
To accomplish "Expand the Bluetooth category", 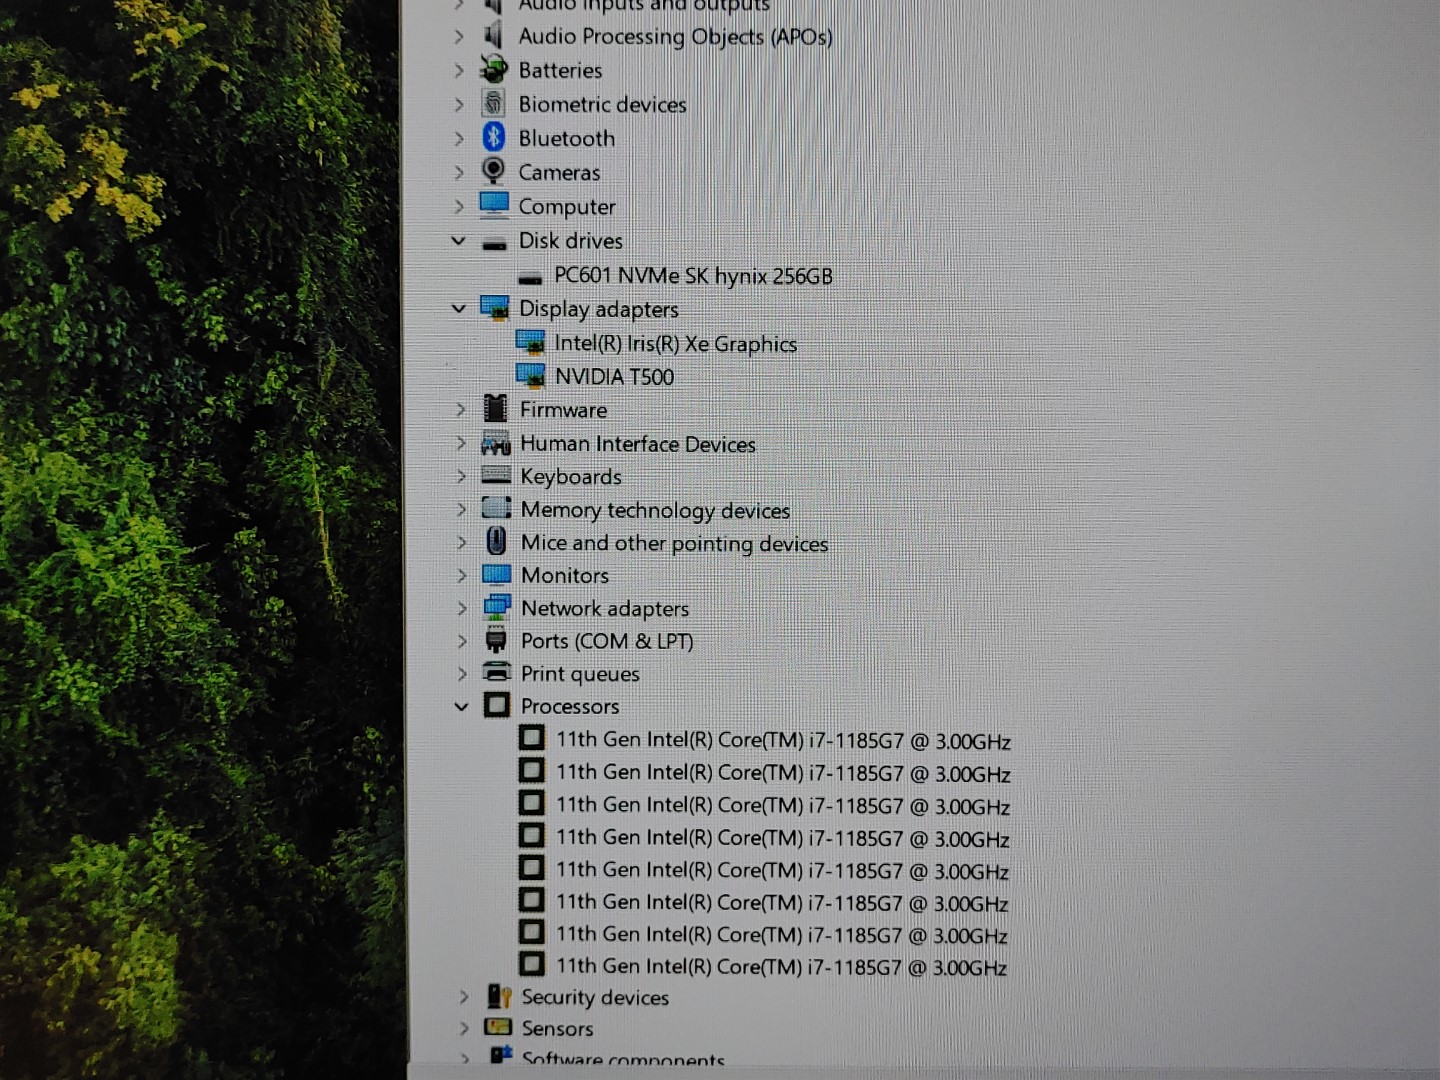I will coord(459,138).
